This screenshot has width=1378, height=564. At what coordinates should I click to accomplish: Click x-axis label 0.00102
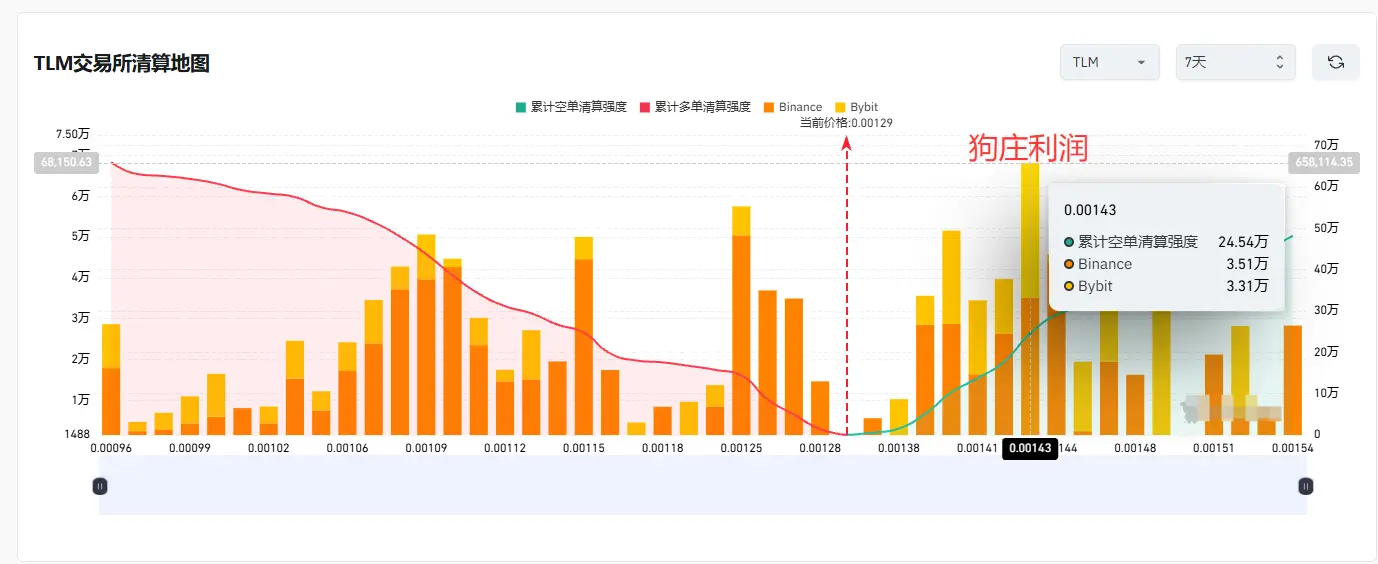[268, 448]
